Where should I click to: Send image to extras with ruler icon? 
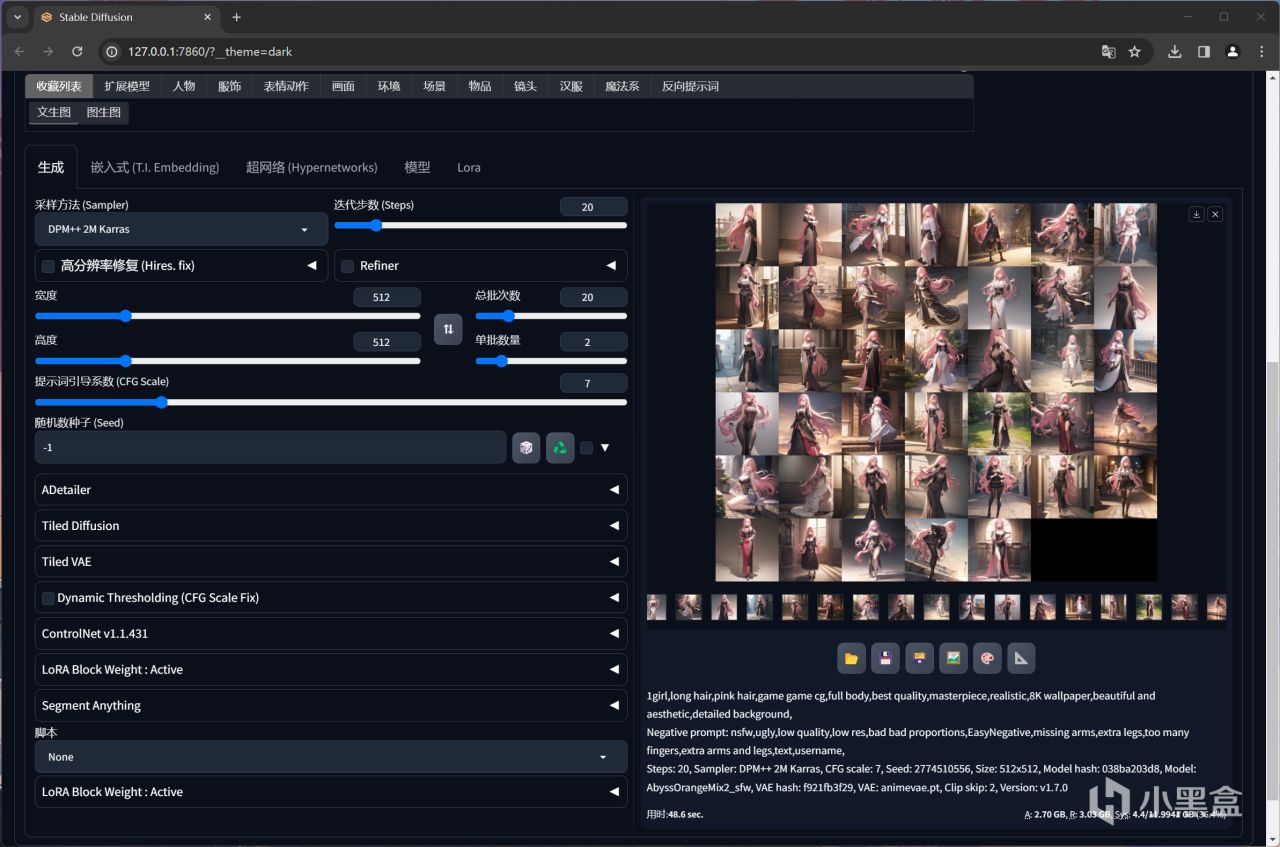pos(1021,658)
